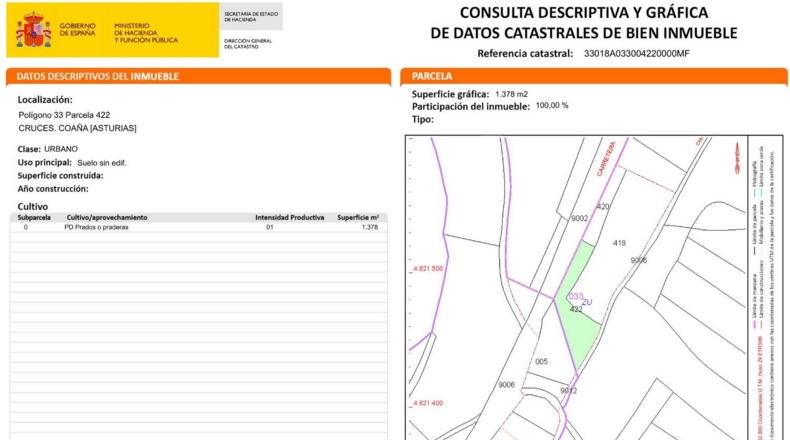Click the 'Subparcela' column header
790x440 pixels.
tap(34, 218)
